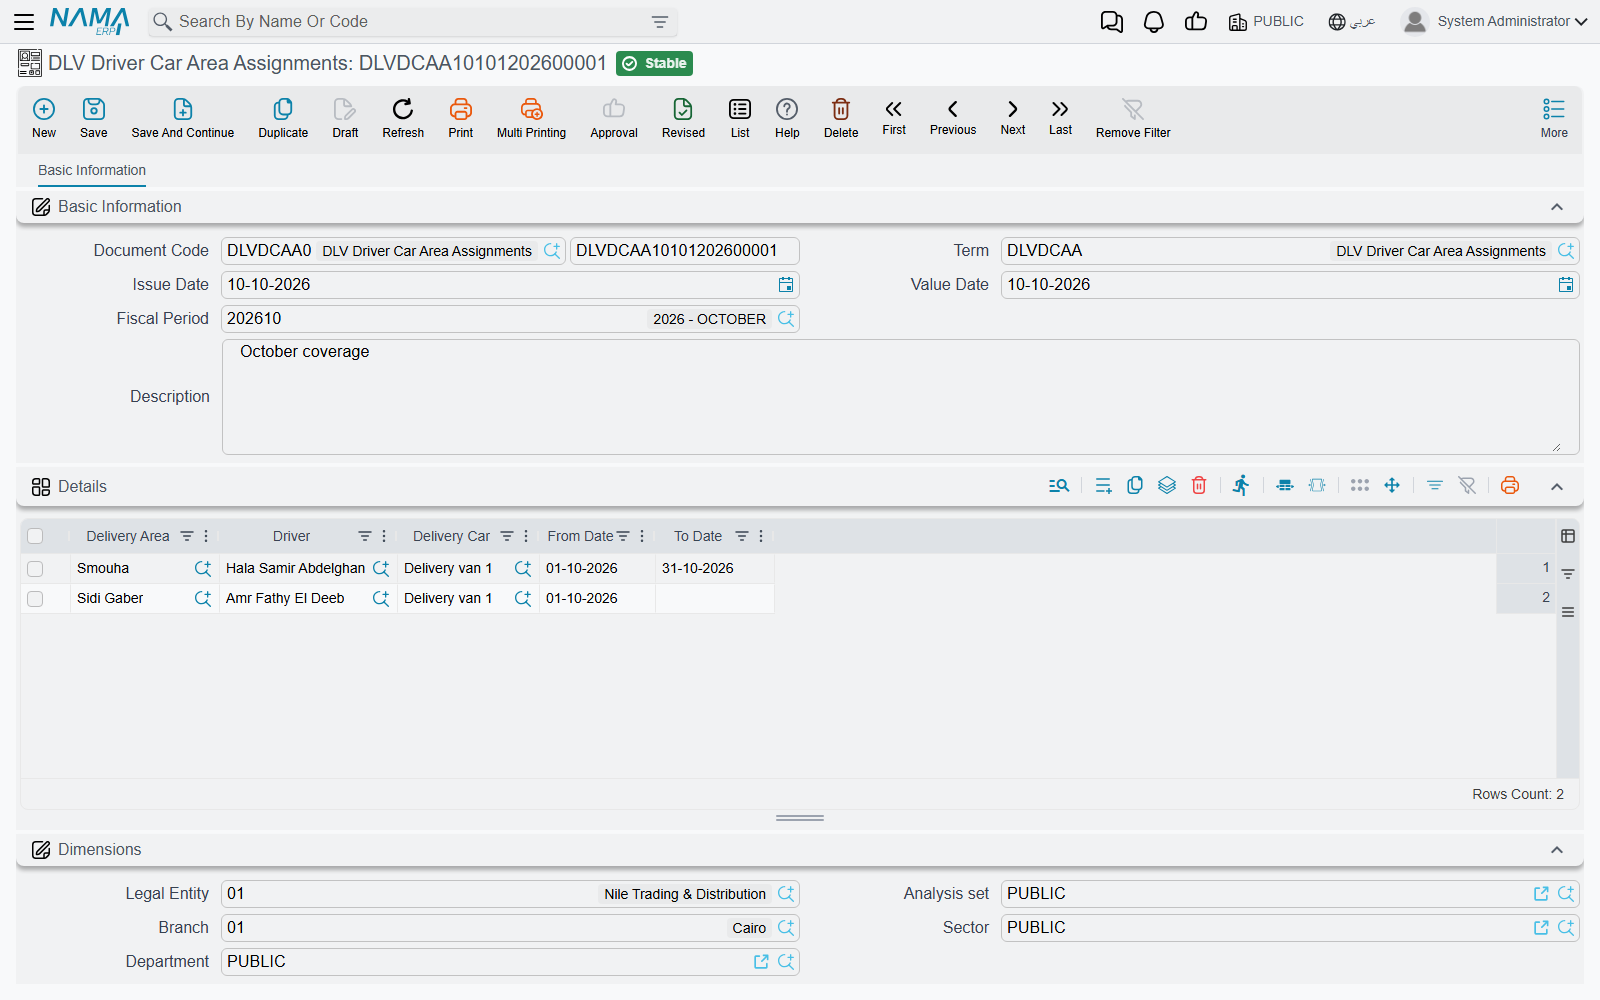
Task: Switch language to Arabic
Action: 1352,22
